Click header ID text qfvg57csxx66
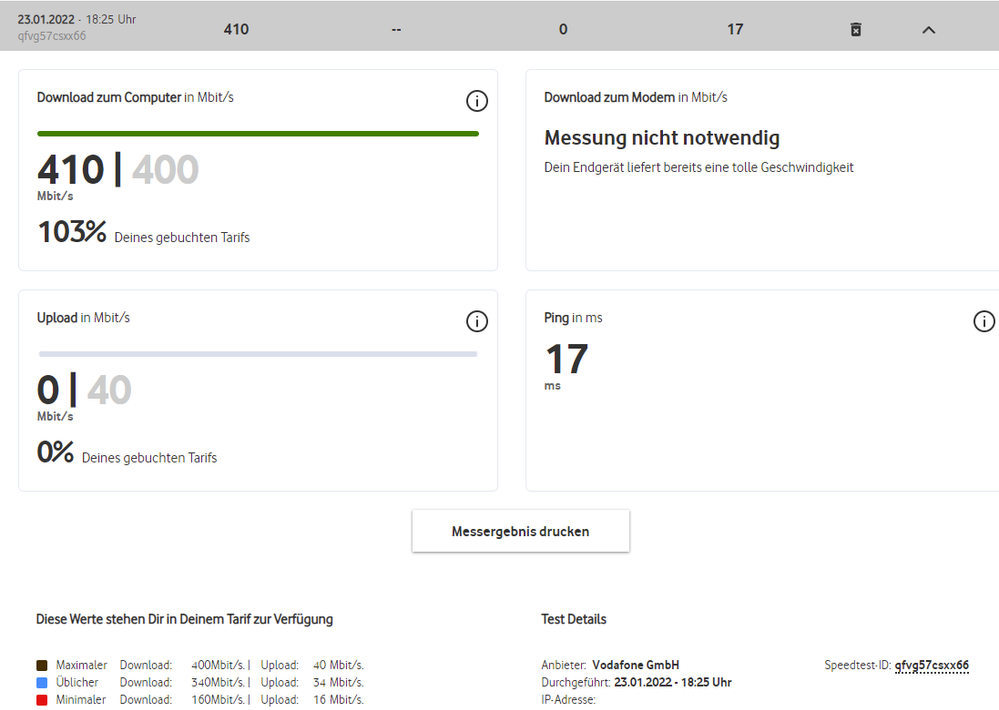The image size is (999, 710). tap(52, 36)
